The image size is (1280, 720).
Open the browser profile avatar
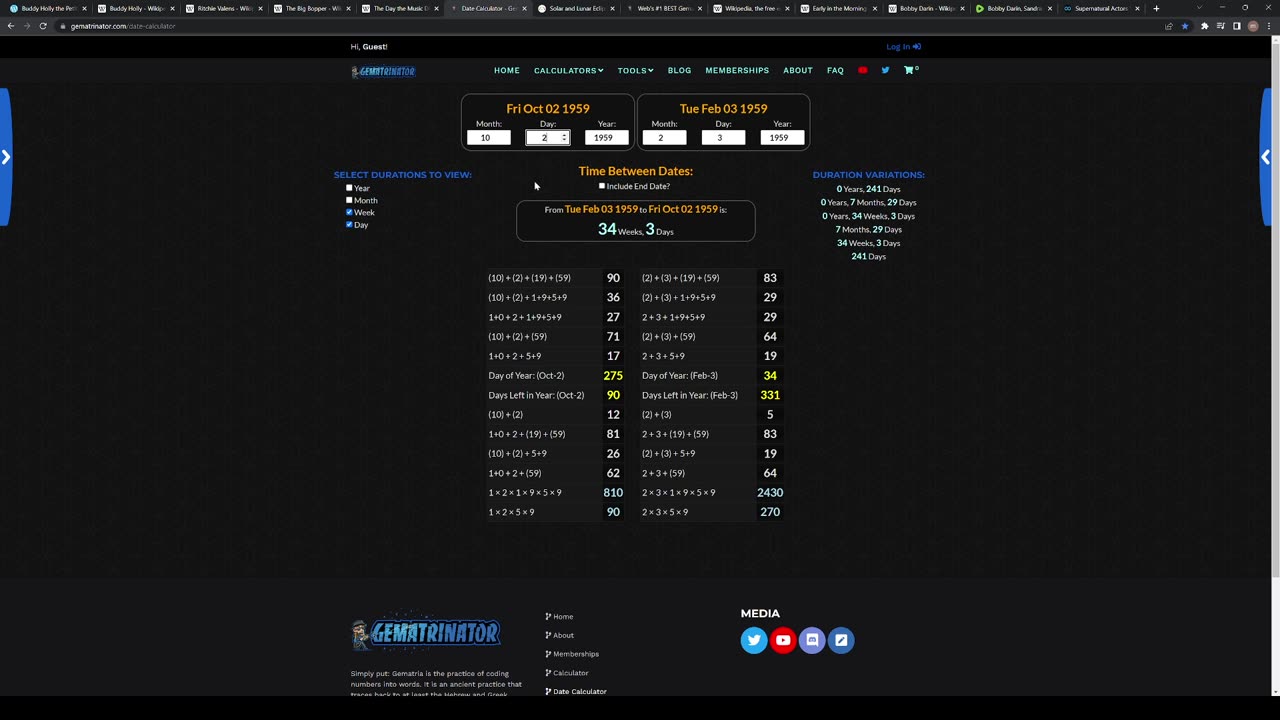tap(1253, 26)
